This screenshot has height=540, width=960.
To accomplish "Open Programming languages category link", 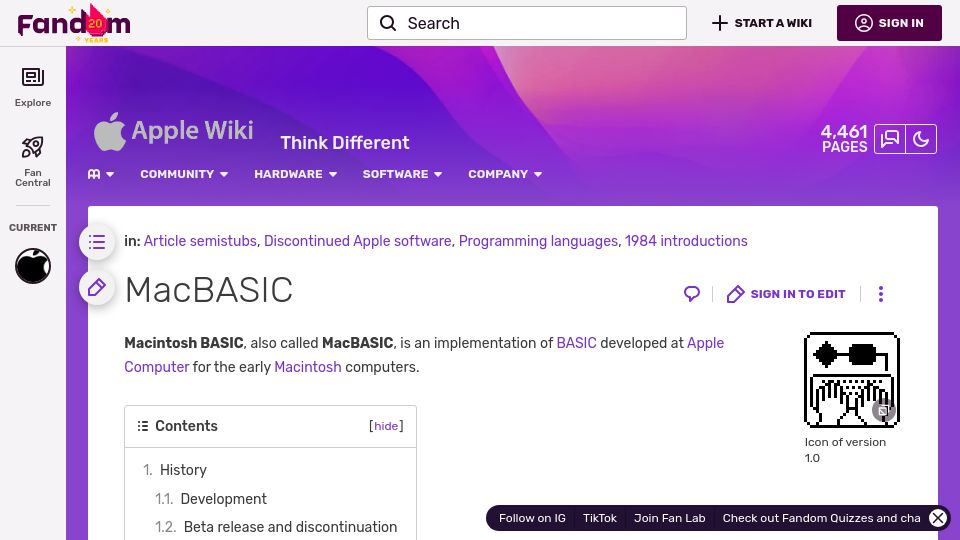I will 538,241.
